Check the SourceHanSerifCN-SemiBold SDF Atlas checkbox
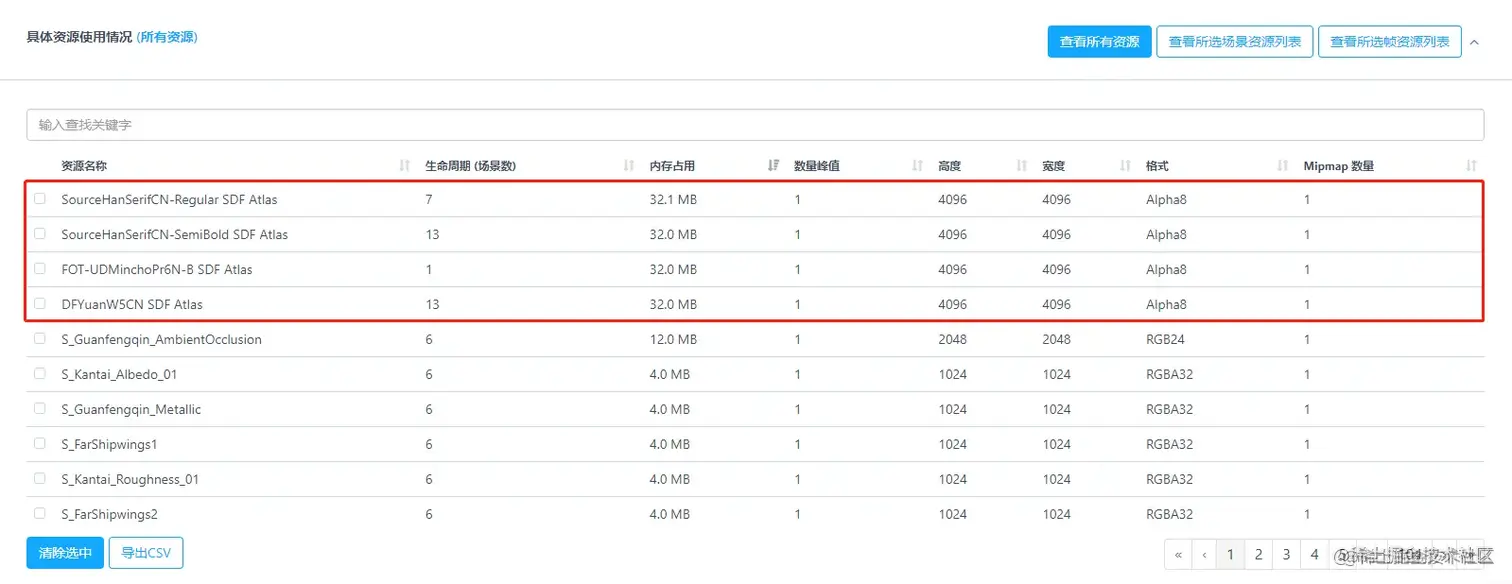This screenshot has height=584, width=1512. 40,234
